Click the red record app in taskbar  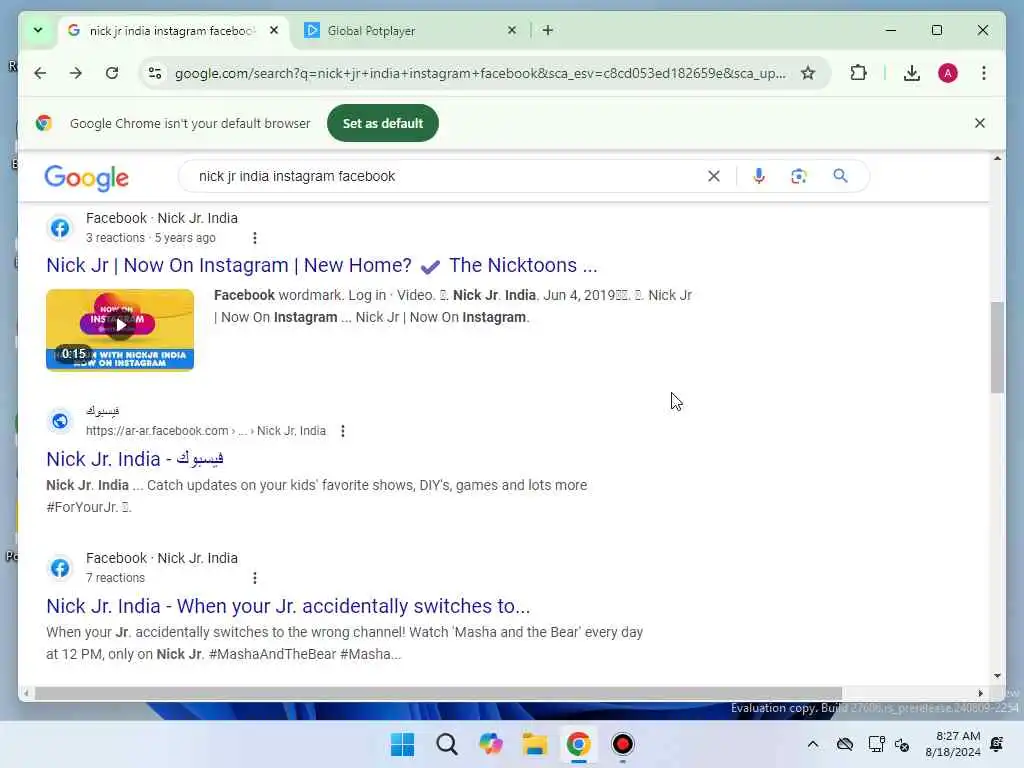622,744
